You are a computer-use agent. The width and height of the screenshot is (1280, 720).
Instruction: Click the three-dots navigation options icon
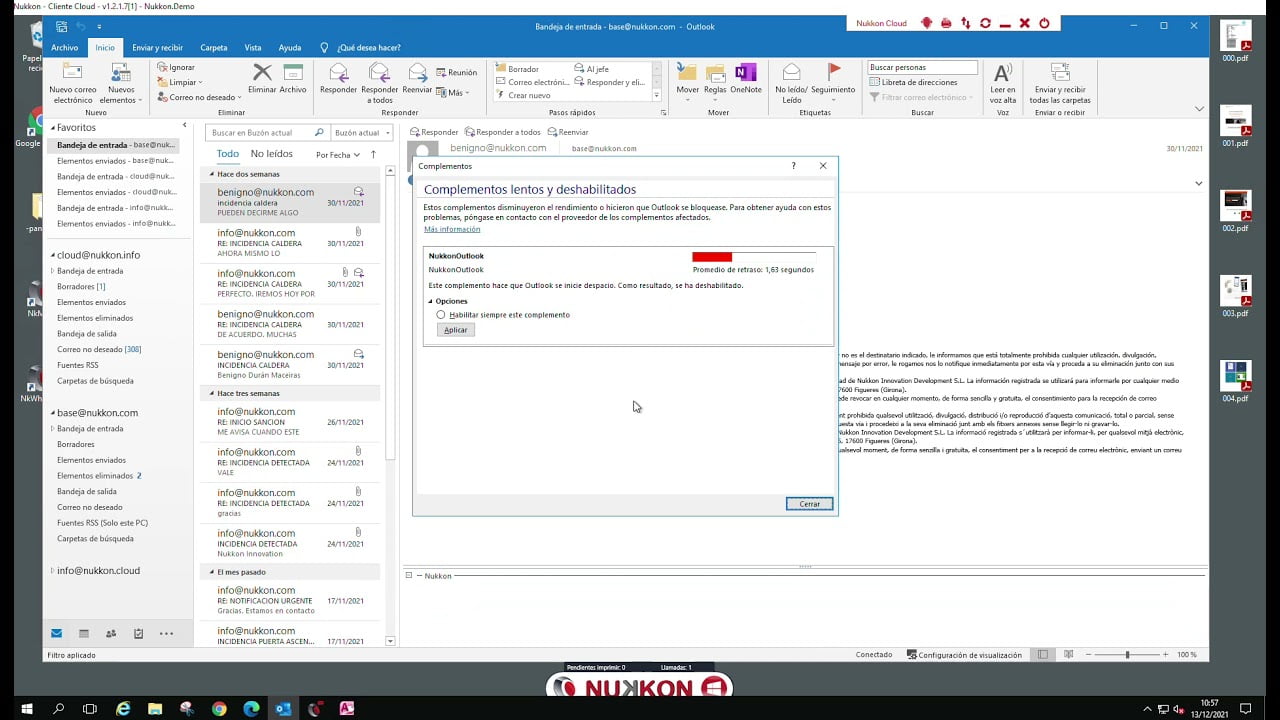(166, 633)
